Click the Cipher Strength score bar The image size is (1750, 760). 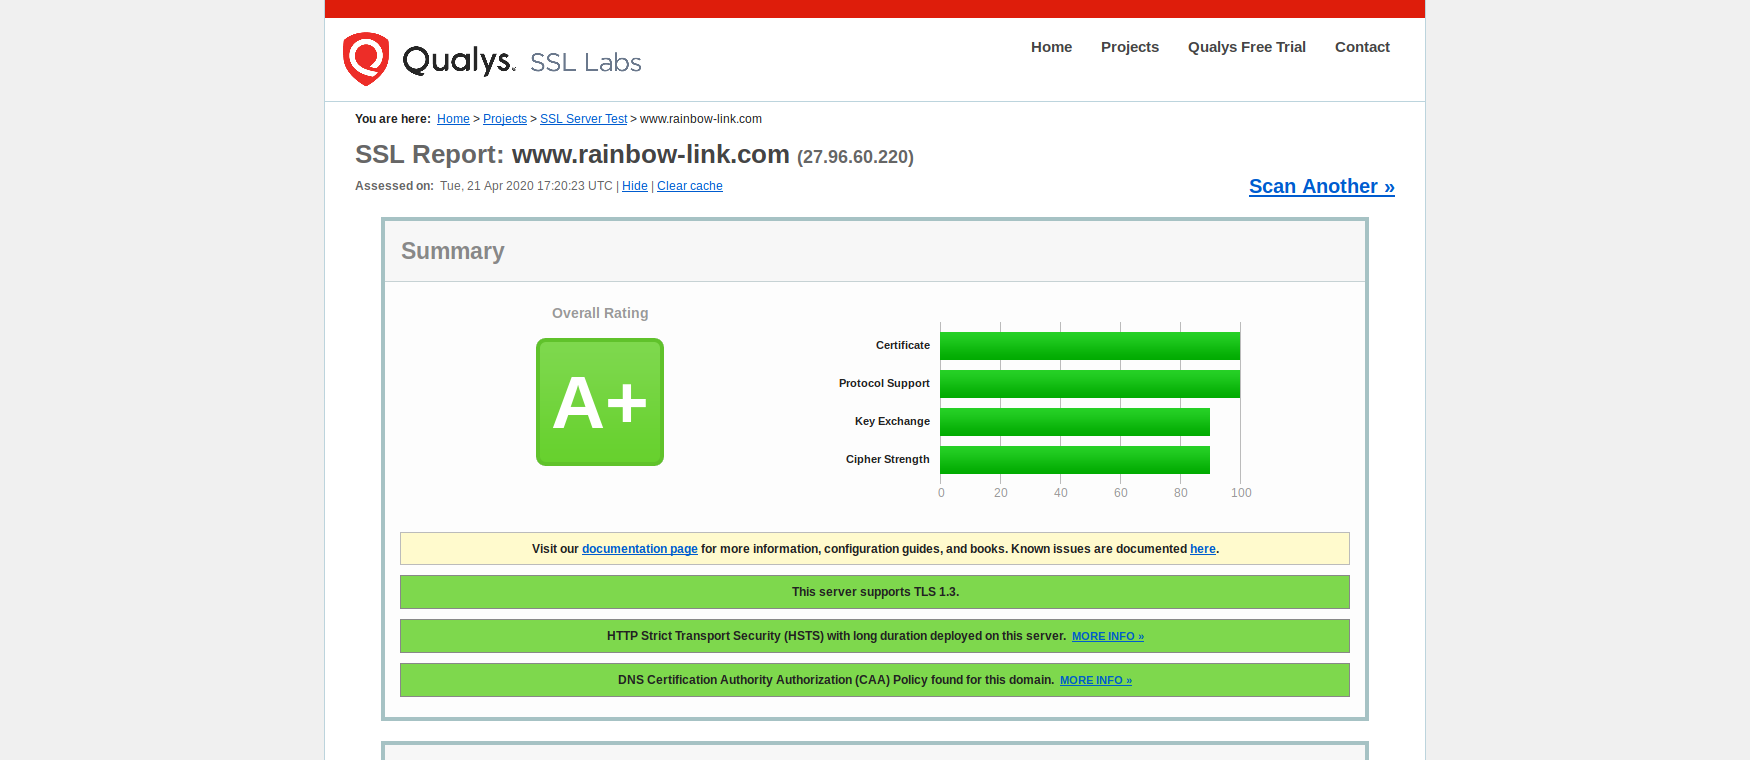coord(1075,460)
